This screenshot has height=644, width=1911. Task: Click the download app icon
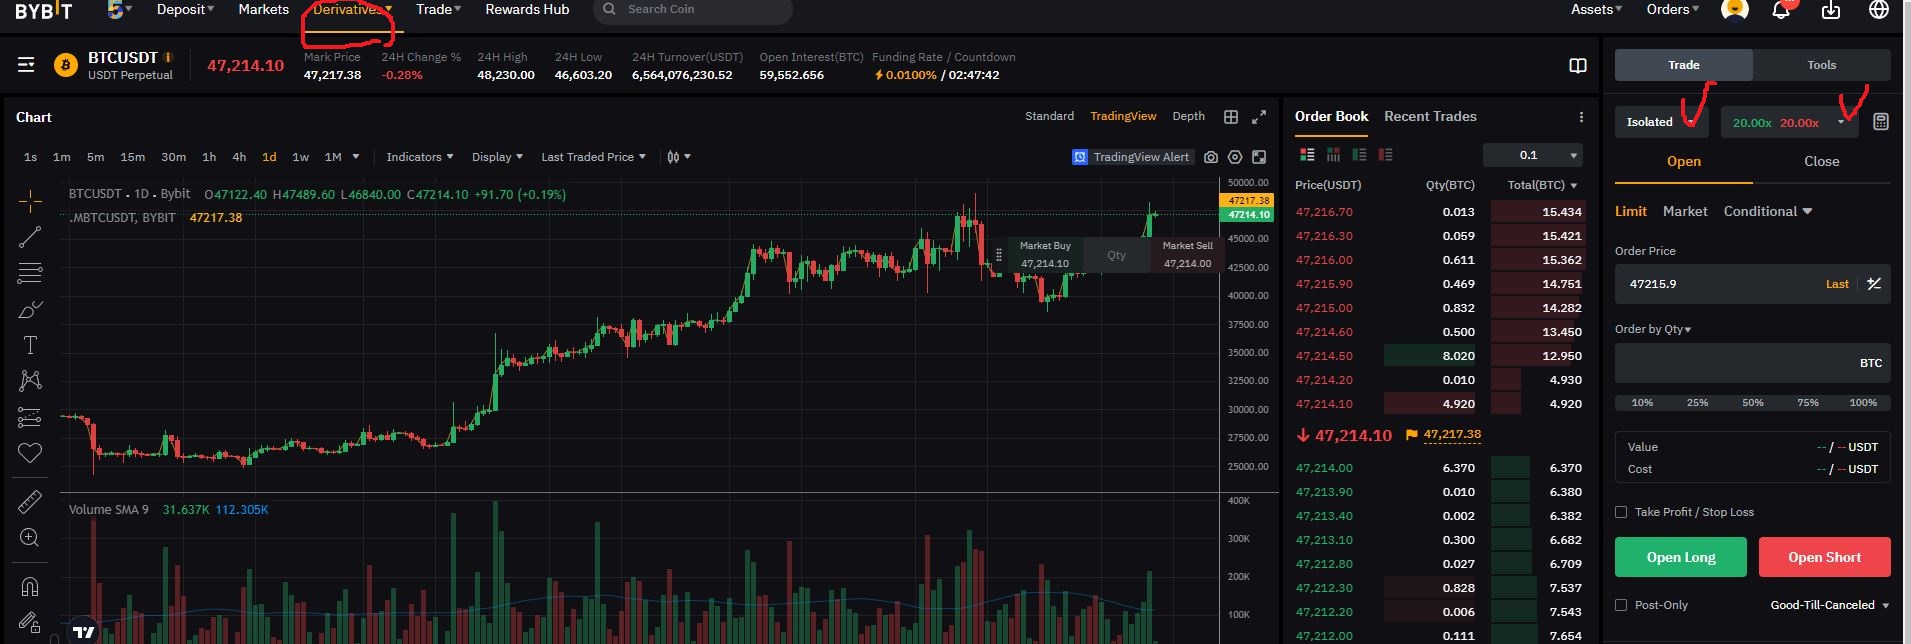click(1831, 10)
